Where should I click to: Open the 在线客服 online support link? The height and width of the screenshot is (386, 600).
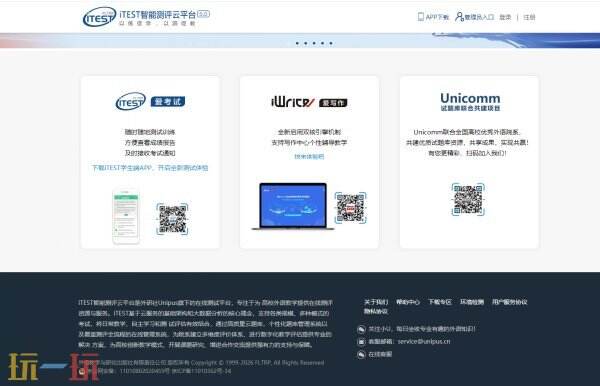pyautogui.click(x=380, y=354)
